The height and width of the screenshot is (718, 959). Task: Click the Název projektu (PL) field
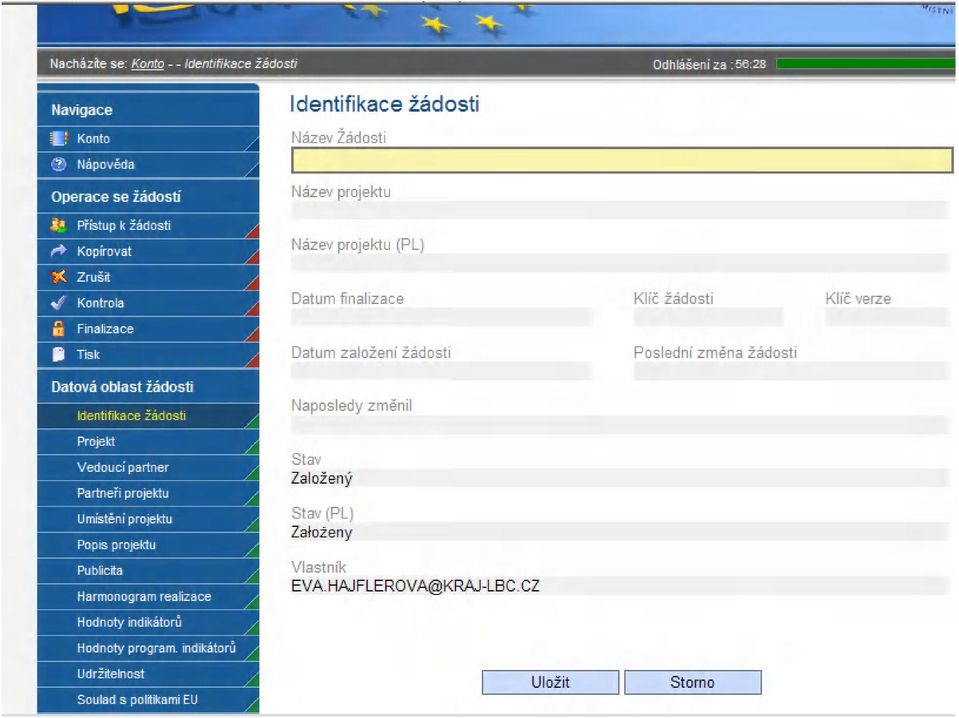tap(620, 264)
